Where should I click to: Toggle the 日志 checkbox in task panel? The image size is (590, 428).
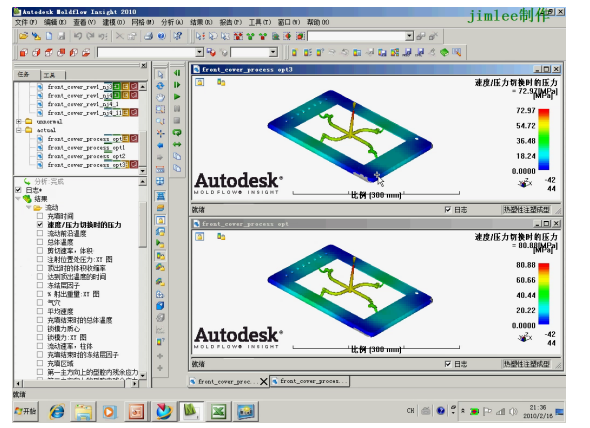coord(18,190)
